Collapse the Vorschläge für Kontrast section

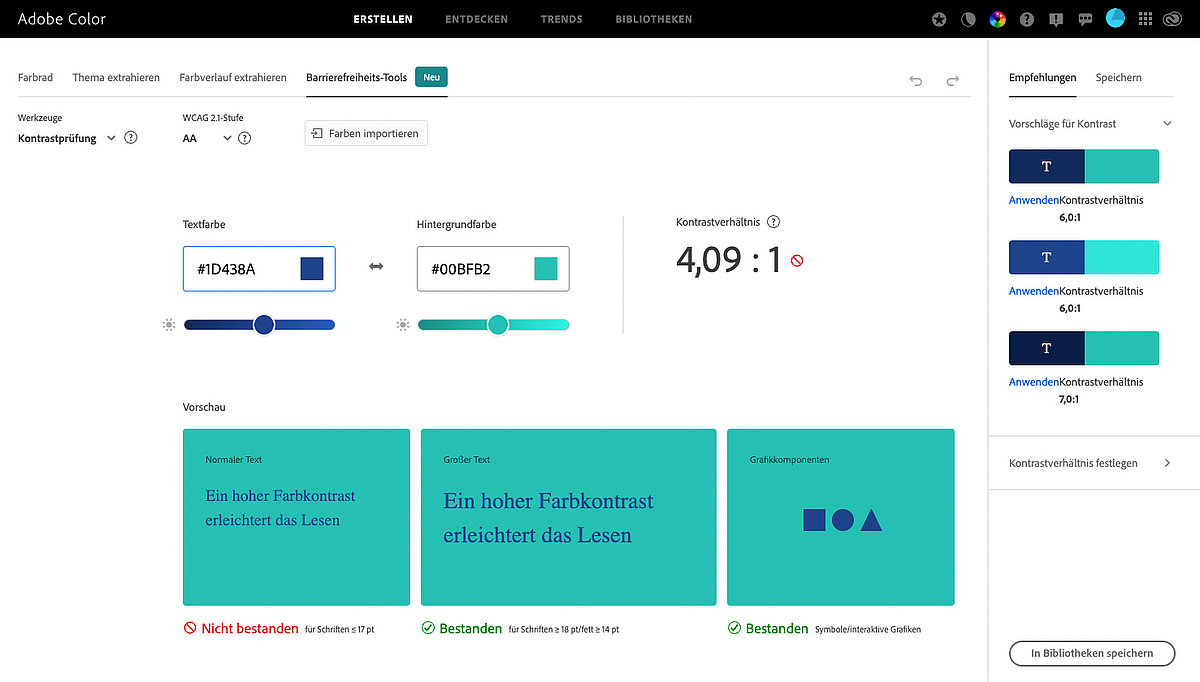click(x=1167, y=124)
